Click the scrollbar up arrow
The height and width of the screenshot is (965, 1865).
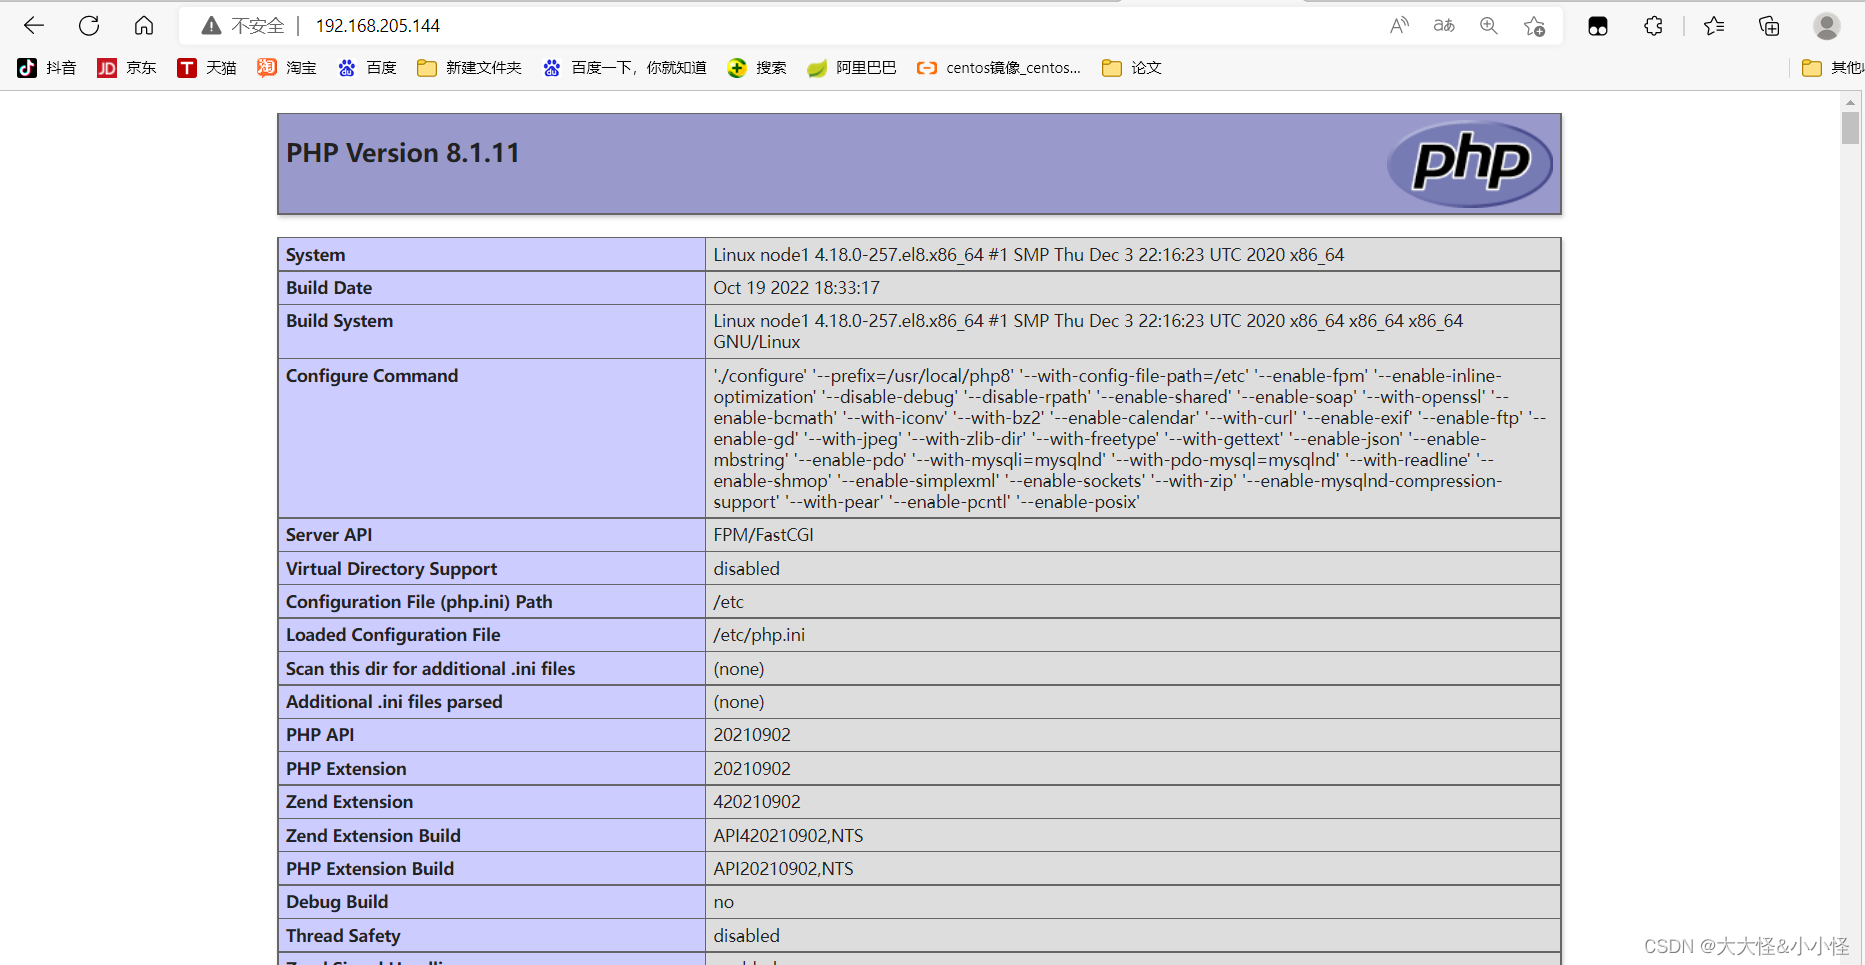pyautogui.click(x=1850, y=102)
